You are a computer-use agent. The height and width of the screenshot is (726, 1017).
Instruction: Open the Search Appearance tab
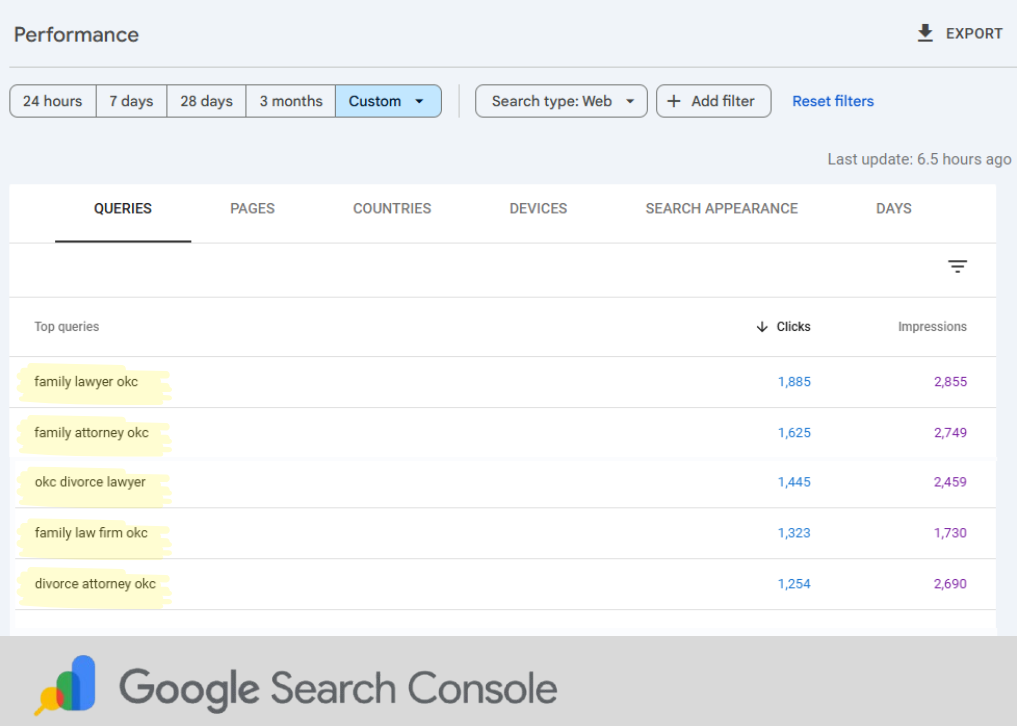721,209
